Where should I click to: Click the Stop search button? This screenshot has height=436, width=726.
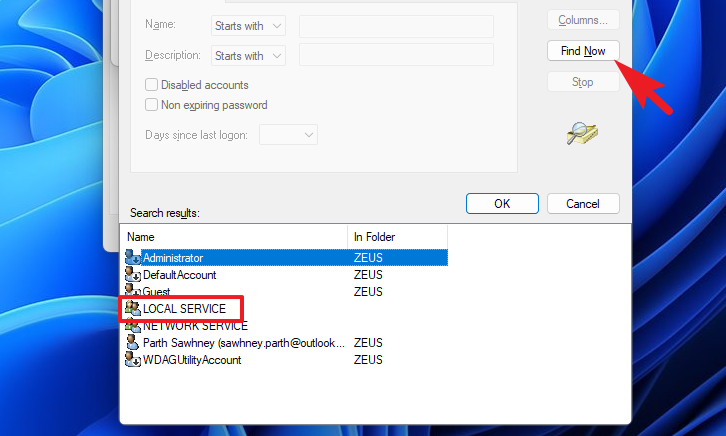(x=583, y=82)
